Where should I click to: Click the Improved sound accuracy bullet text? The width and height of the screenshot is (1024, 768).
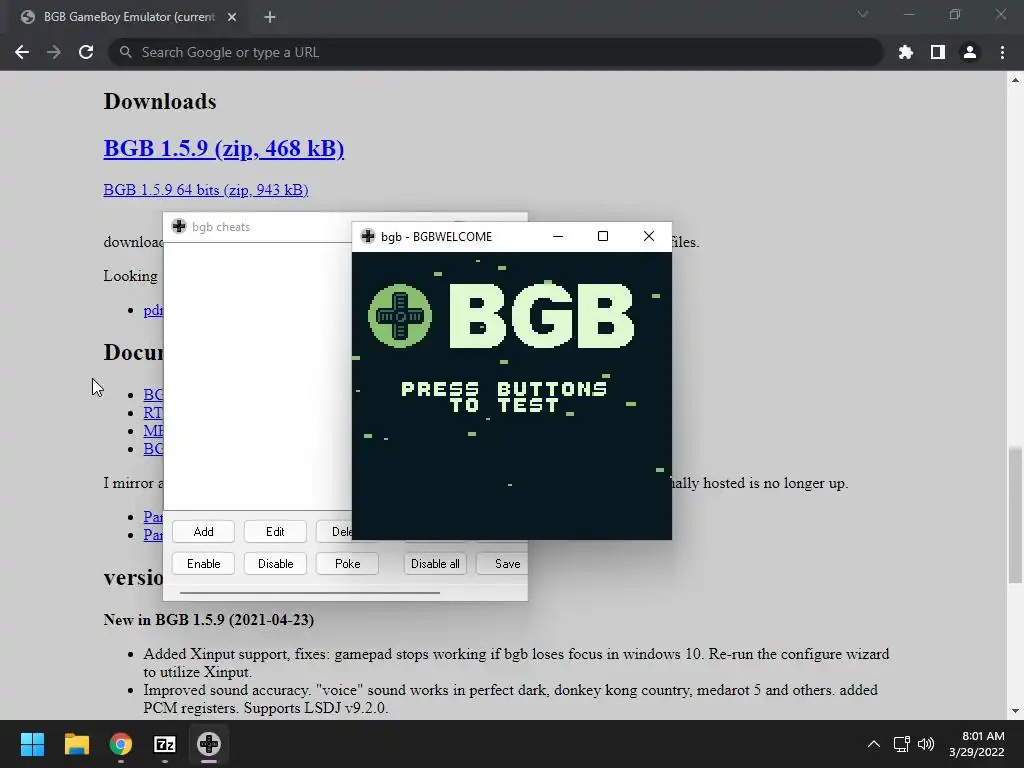pos(511,699)
